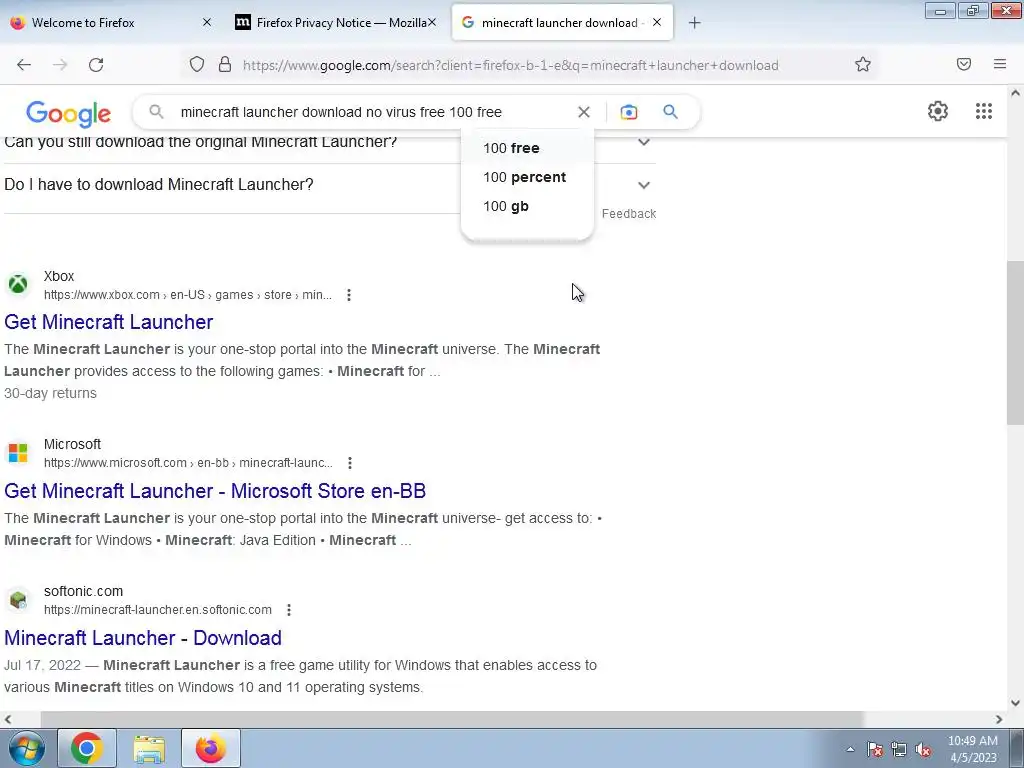
Task: Open the taskbar clock showing 10:49 AM
Action: pyautogui.click(x=972, y=749)
